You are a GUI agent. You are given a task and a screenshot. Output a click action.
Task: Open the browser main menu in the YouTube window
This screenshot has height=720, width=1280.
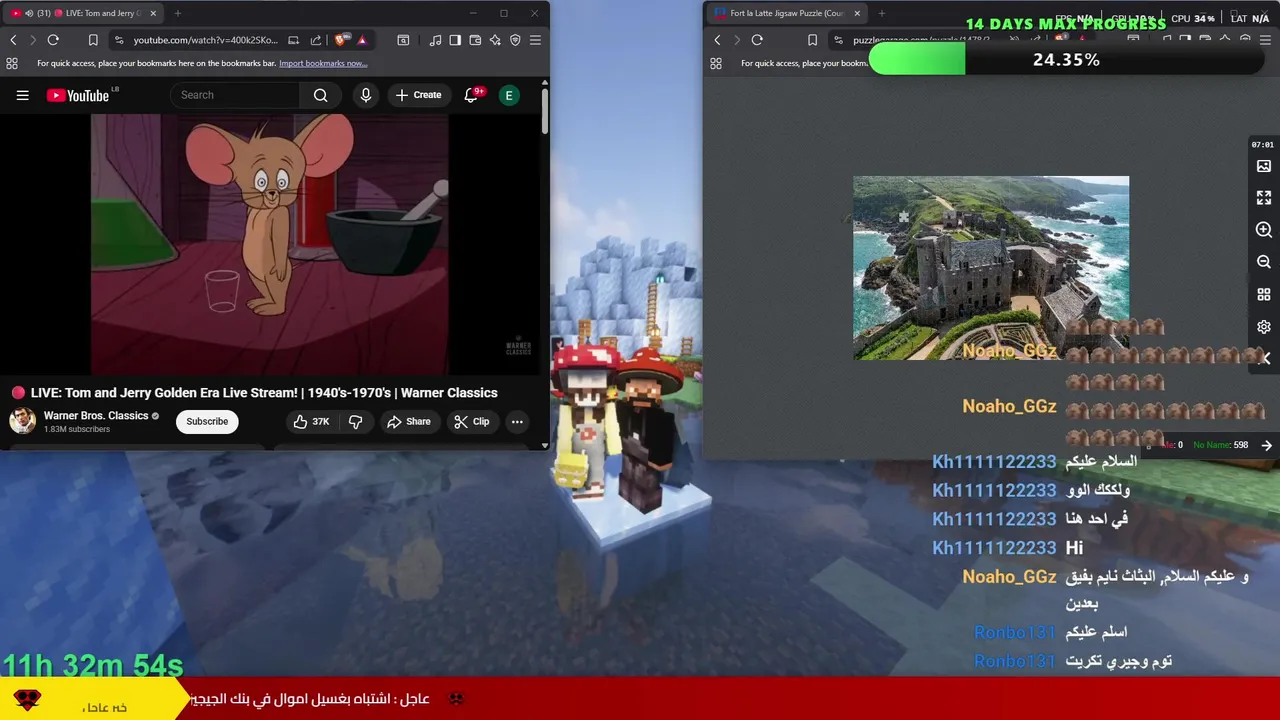point(535,40)
